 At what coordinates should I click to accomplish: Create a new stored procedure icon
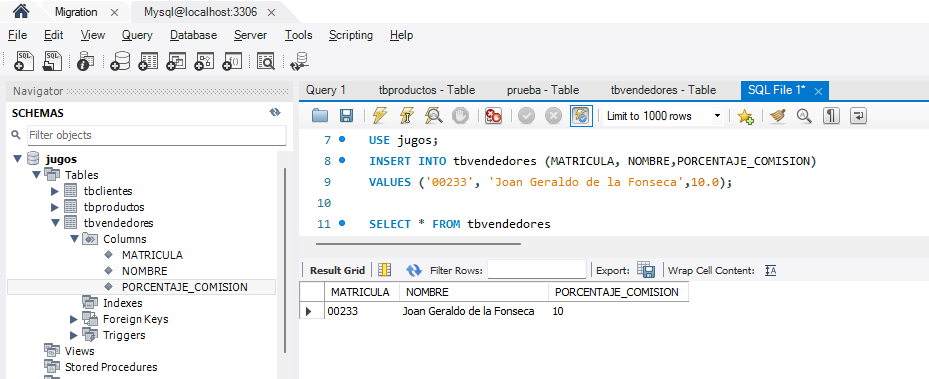click(x=204, y=61)
